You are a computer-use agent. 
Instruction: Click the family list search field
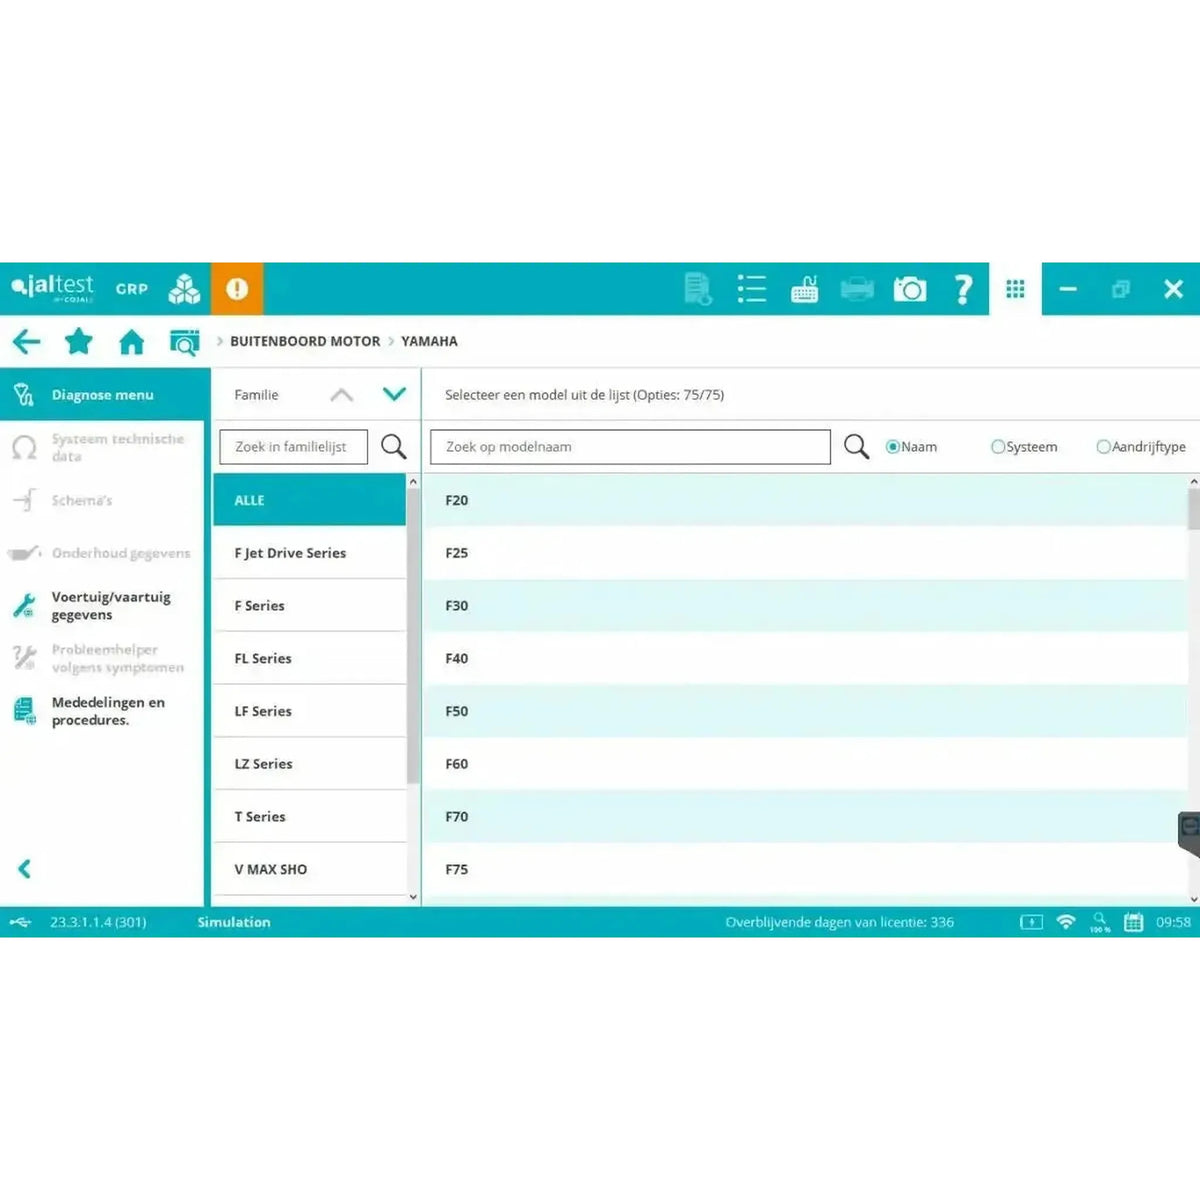pos(294,447)
